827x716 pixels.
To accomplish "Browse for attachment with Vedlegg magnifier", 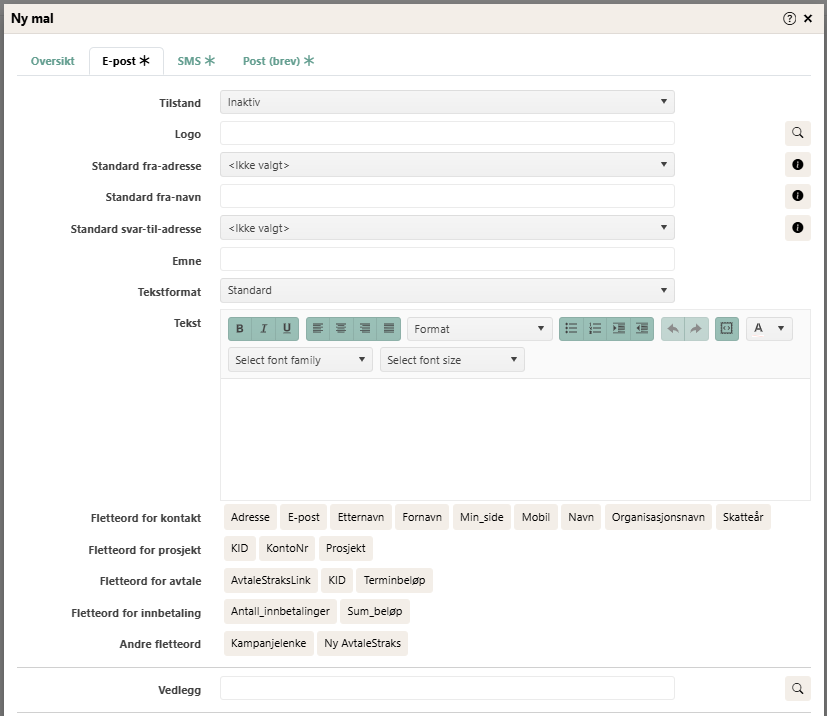I will tap(797, 688).
